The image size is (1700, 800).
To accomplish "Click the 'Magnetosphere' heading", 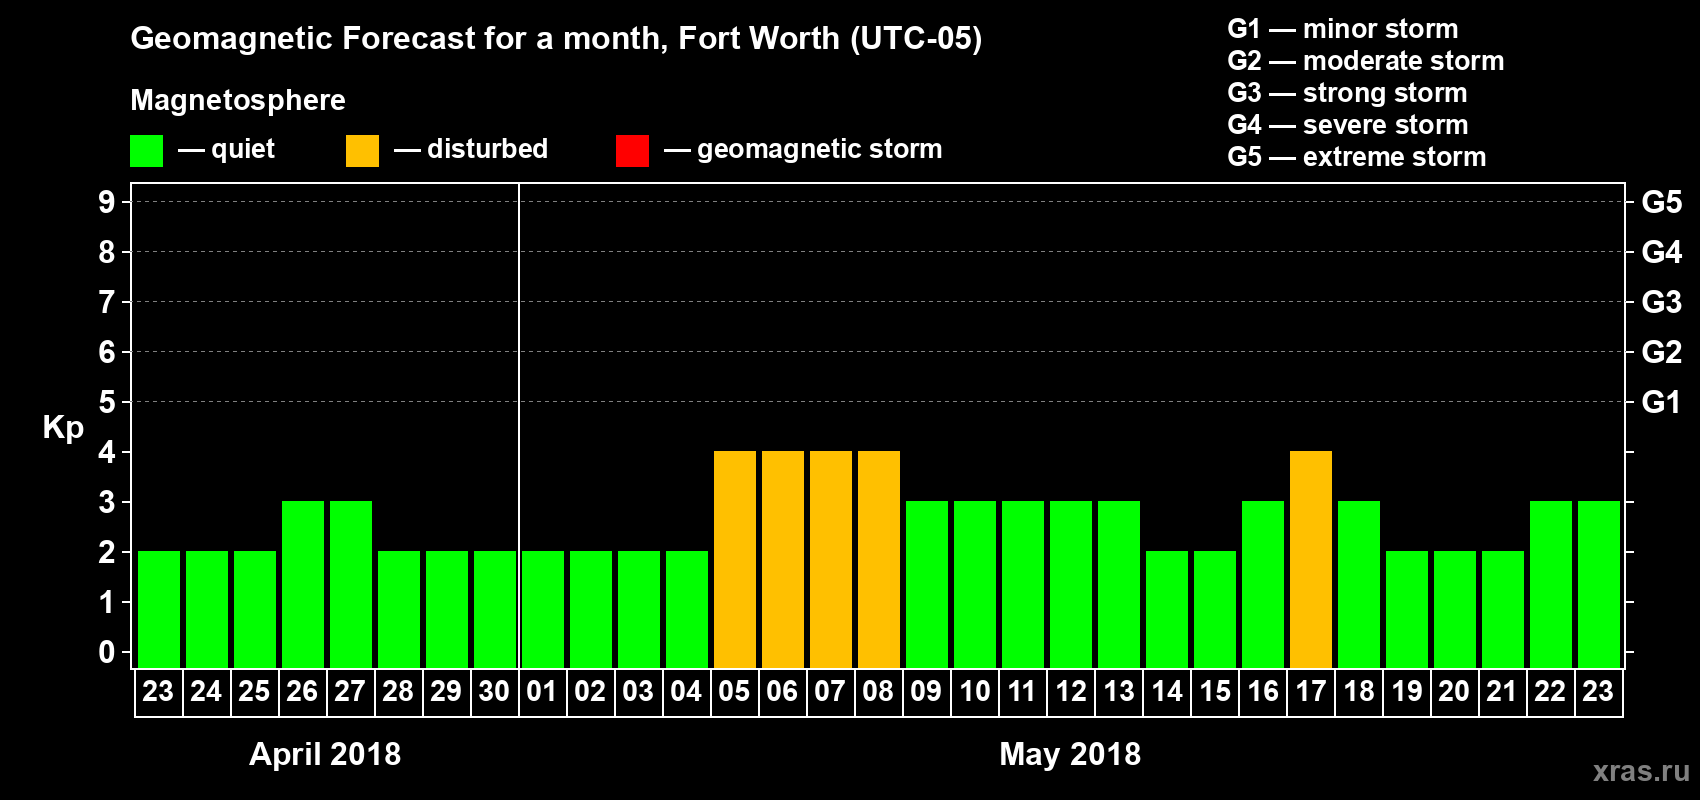I will coord(238,100).
